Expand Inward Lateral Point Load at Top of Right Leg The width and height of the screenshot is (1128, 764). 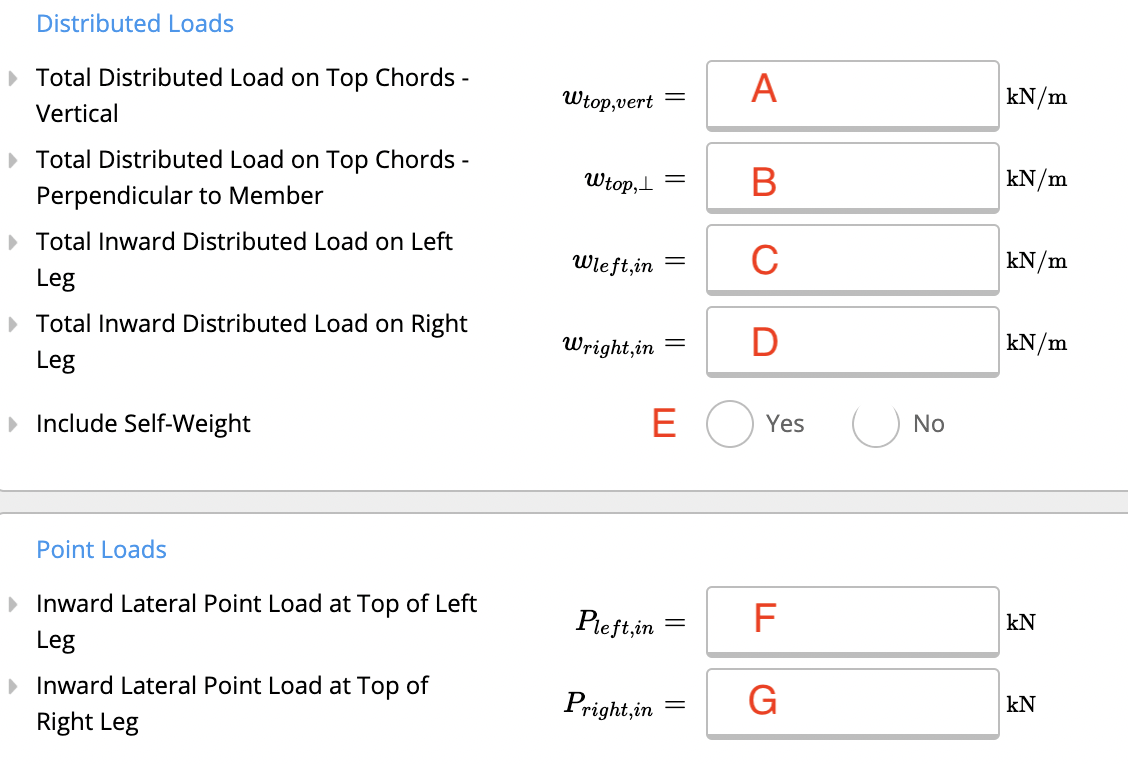12,686
